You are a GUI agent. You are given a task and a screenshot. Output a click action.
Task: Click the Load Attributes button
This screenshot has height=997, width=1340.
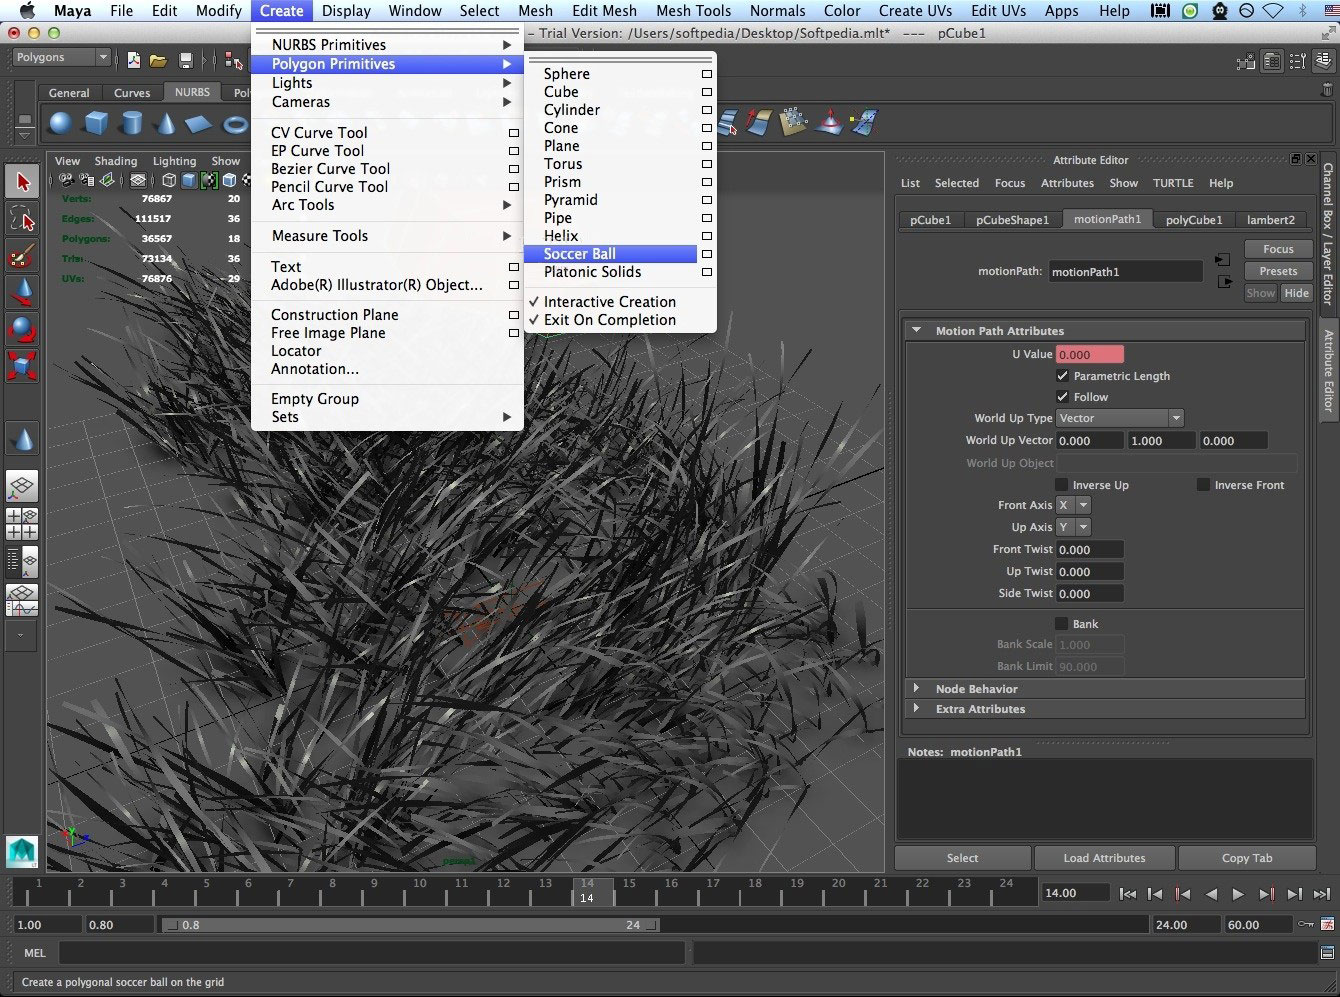coord(1104,858)
